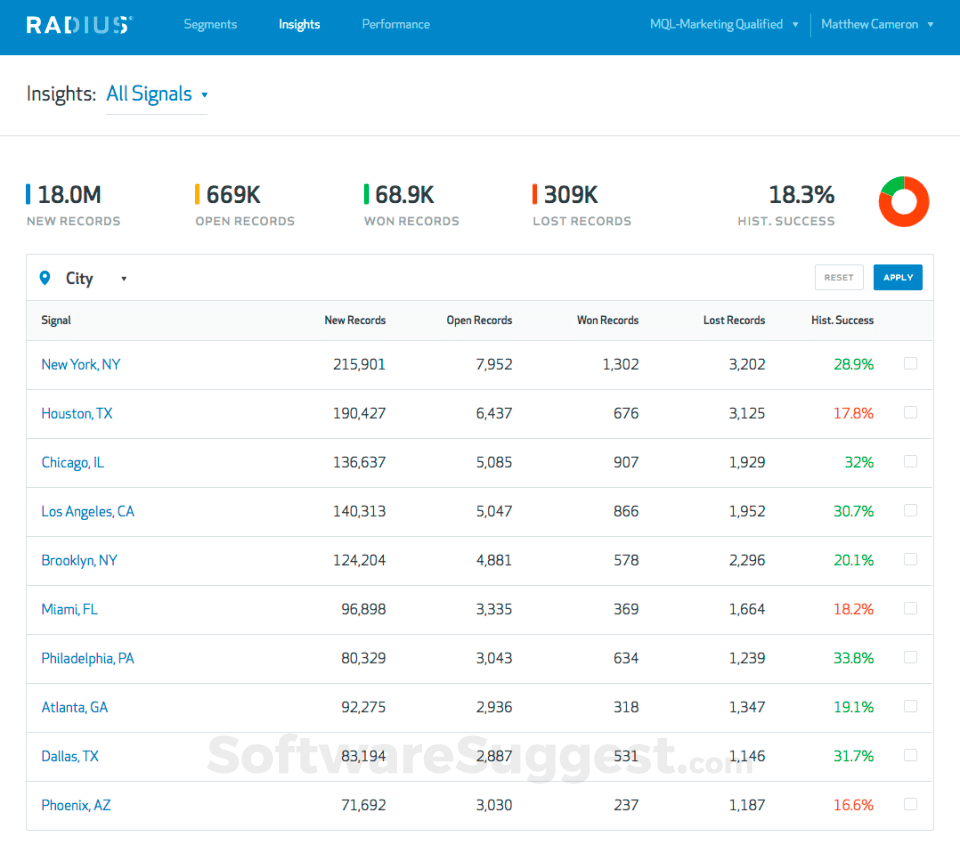Select the New York, NY row checkbox
The width and height of the screenshot is (960, 853).
(910, 364)
